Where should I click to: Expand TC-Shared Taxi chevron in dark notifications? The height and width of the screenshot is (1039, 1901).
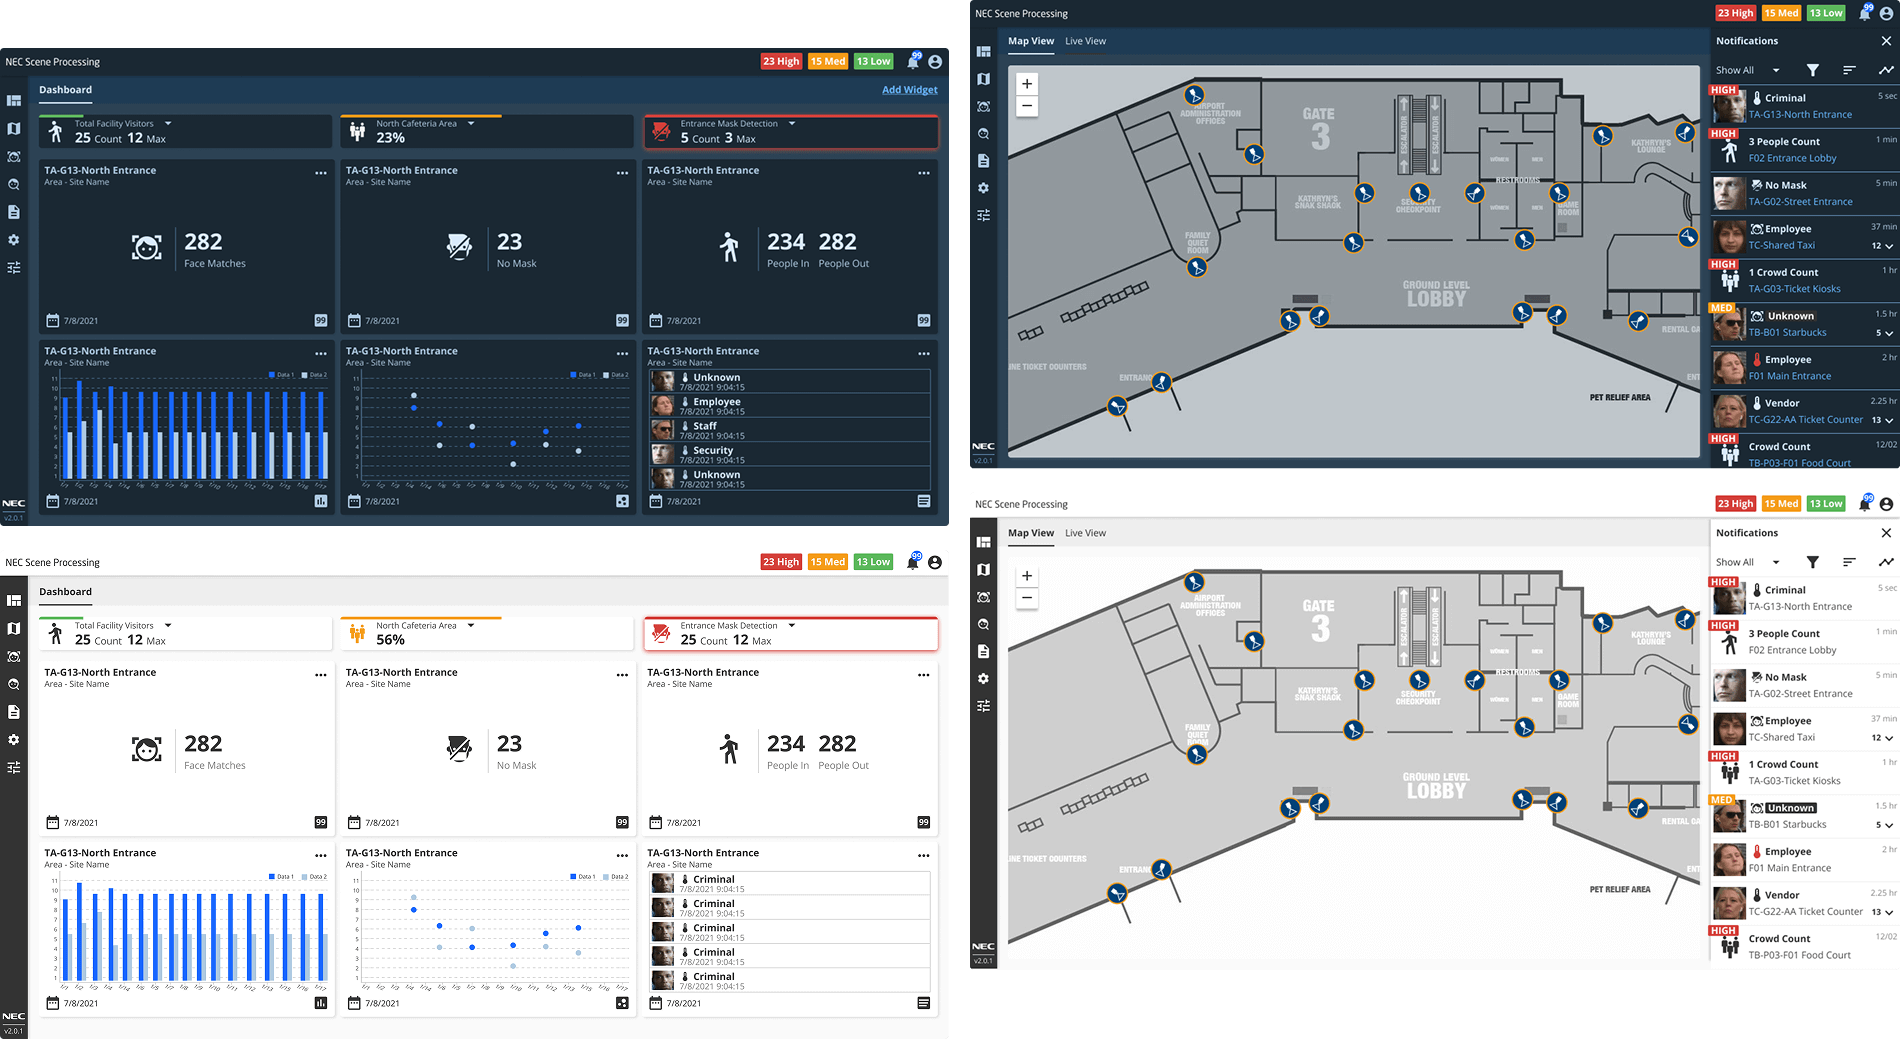[1889, 246]
